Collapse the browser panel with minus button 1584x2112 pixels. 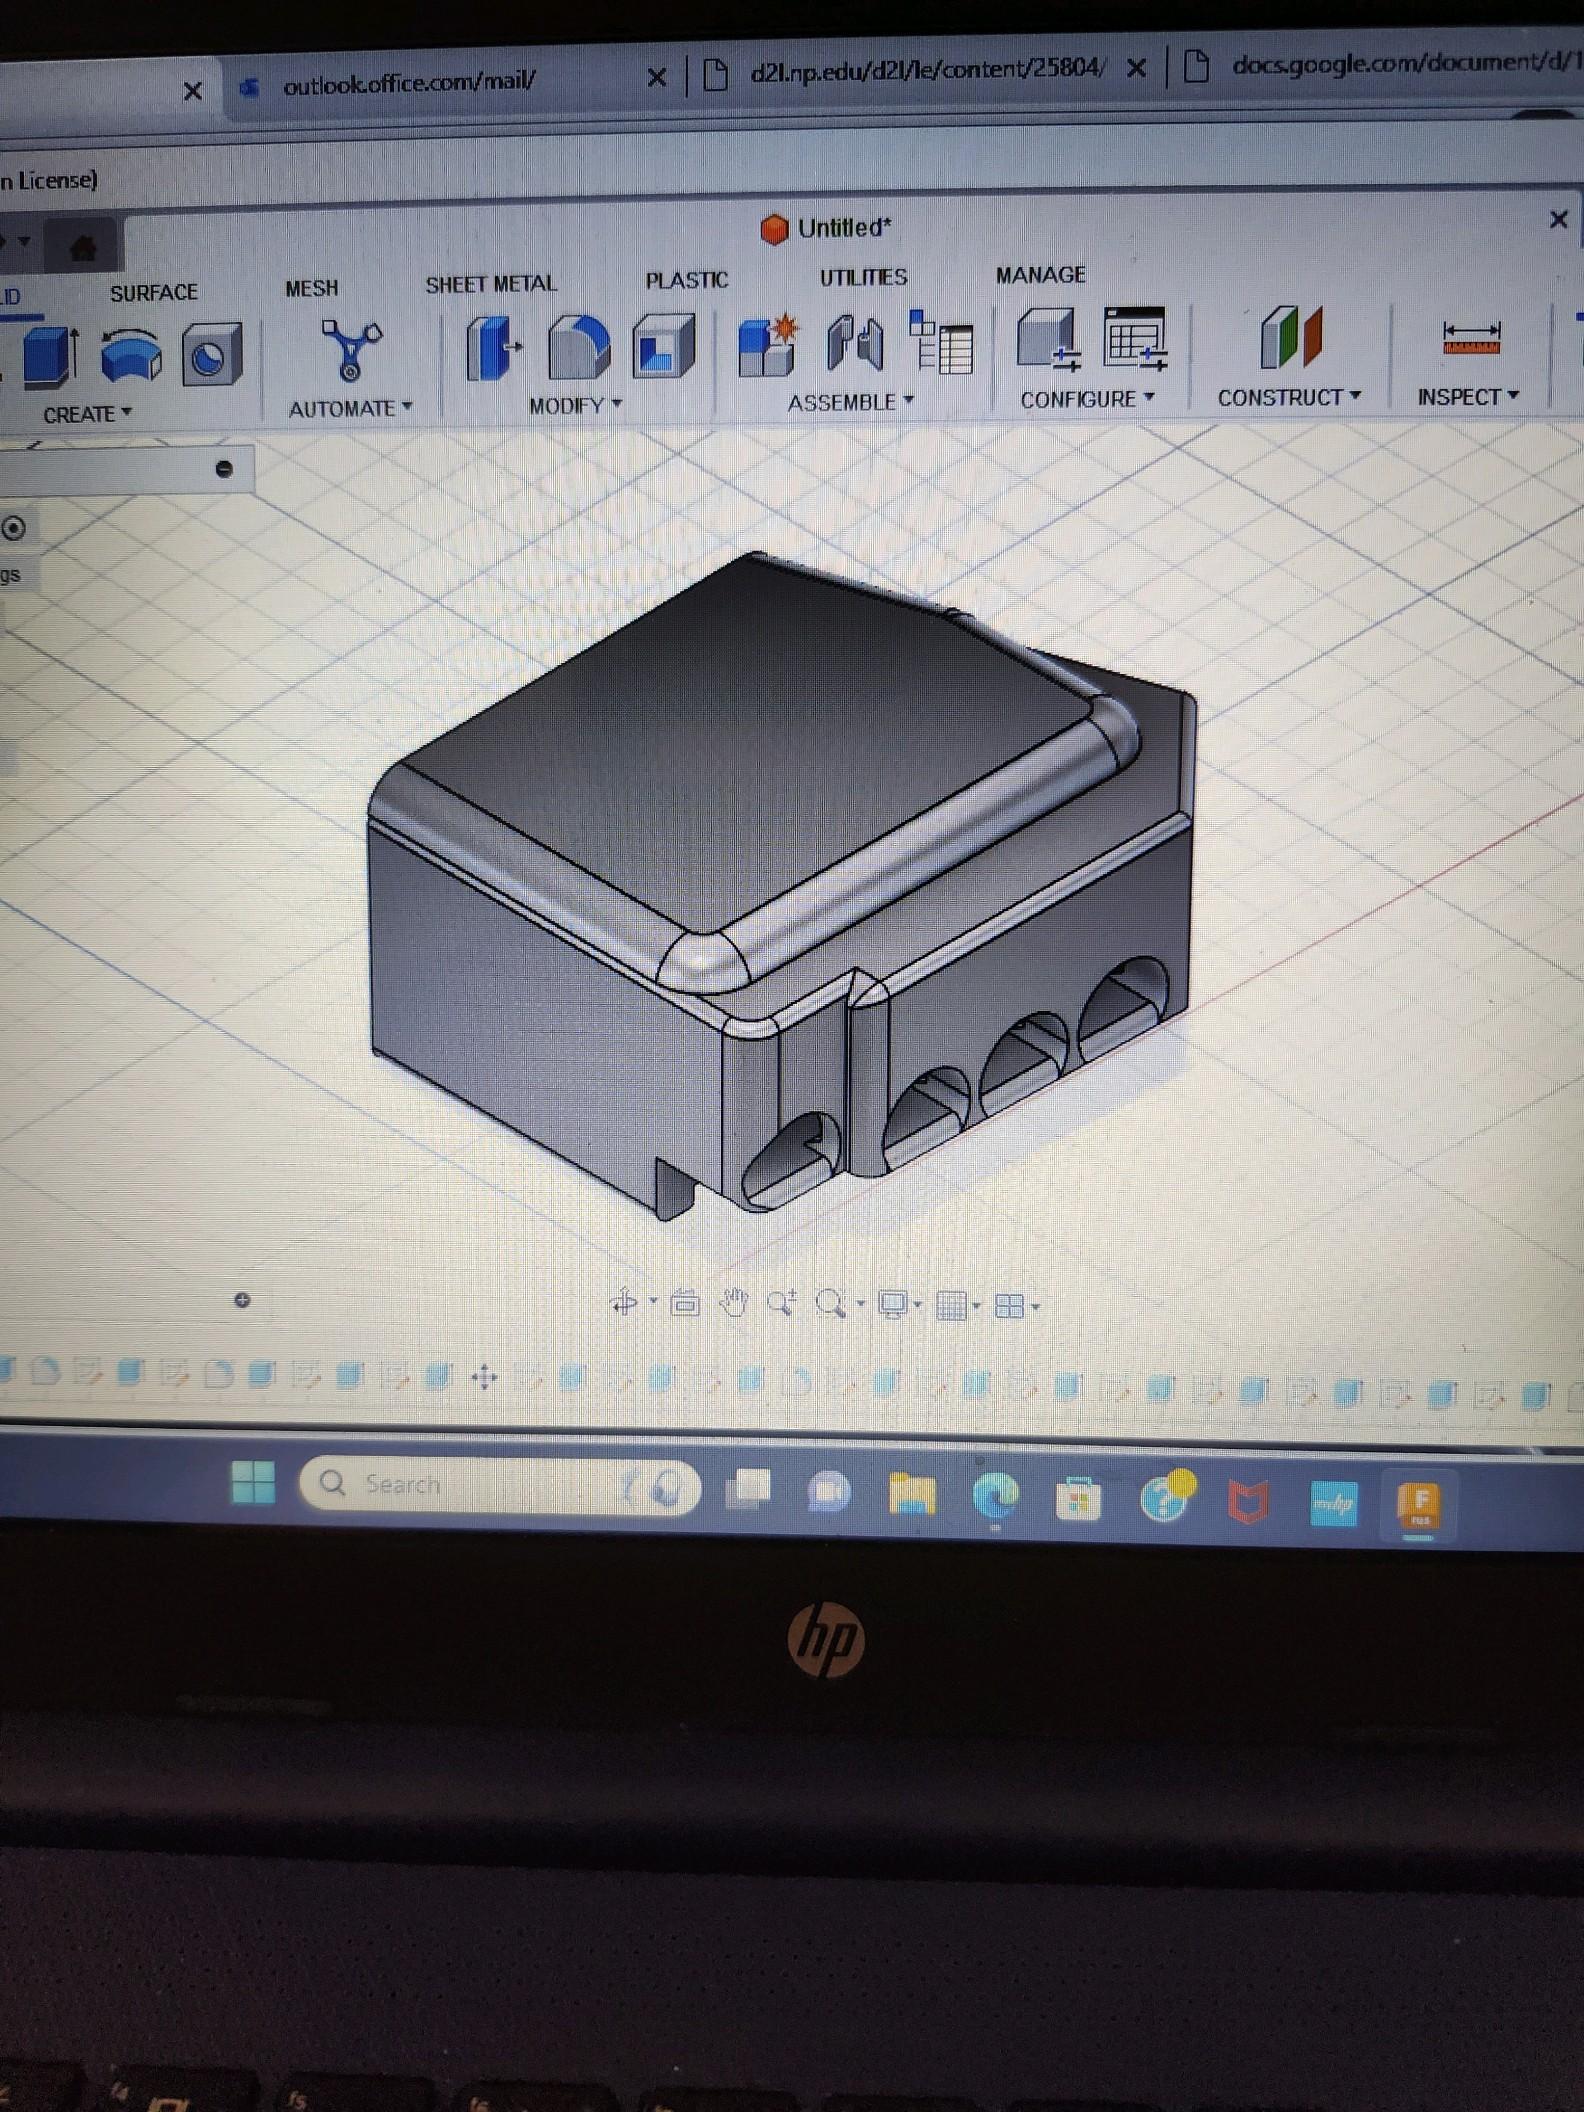pos(224,469)
